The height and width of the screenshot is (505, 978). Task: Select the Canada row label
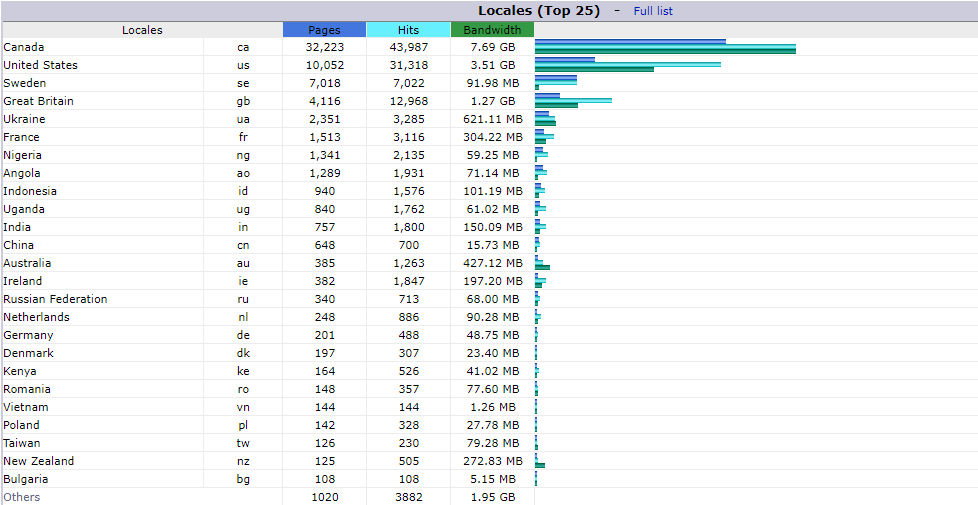(x=24, y=47)
